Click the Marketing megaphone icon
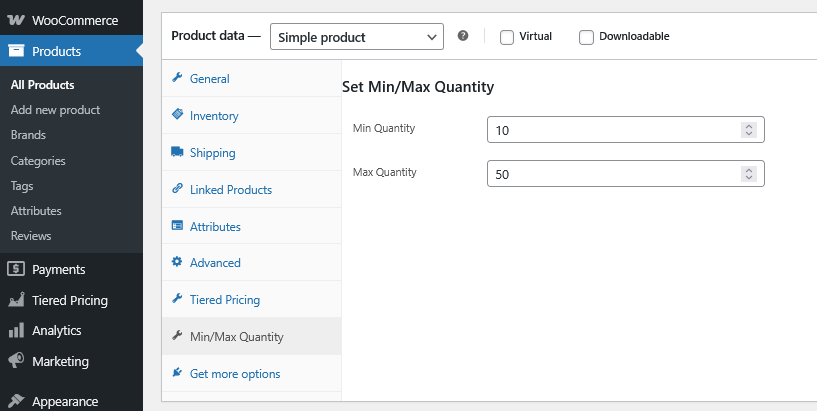Viewport: 817px width, 411px height. point(16,361)
